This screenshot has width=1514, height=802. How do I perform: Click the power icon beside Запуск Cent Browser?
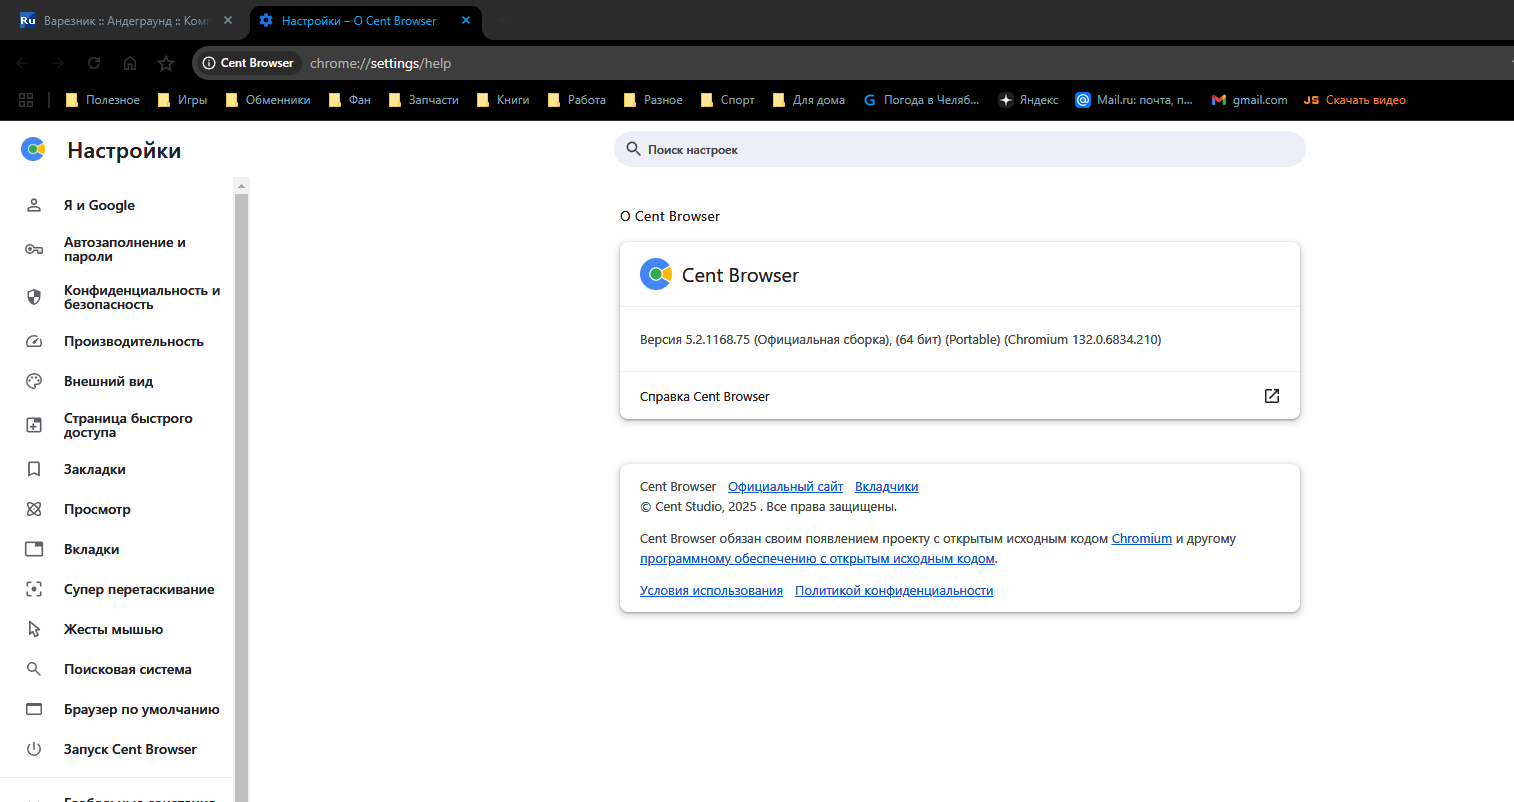coord(34,749)
